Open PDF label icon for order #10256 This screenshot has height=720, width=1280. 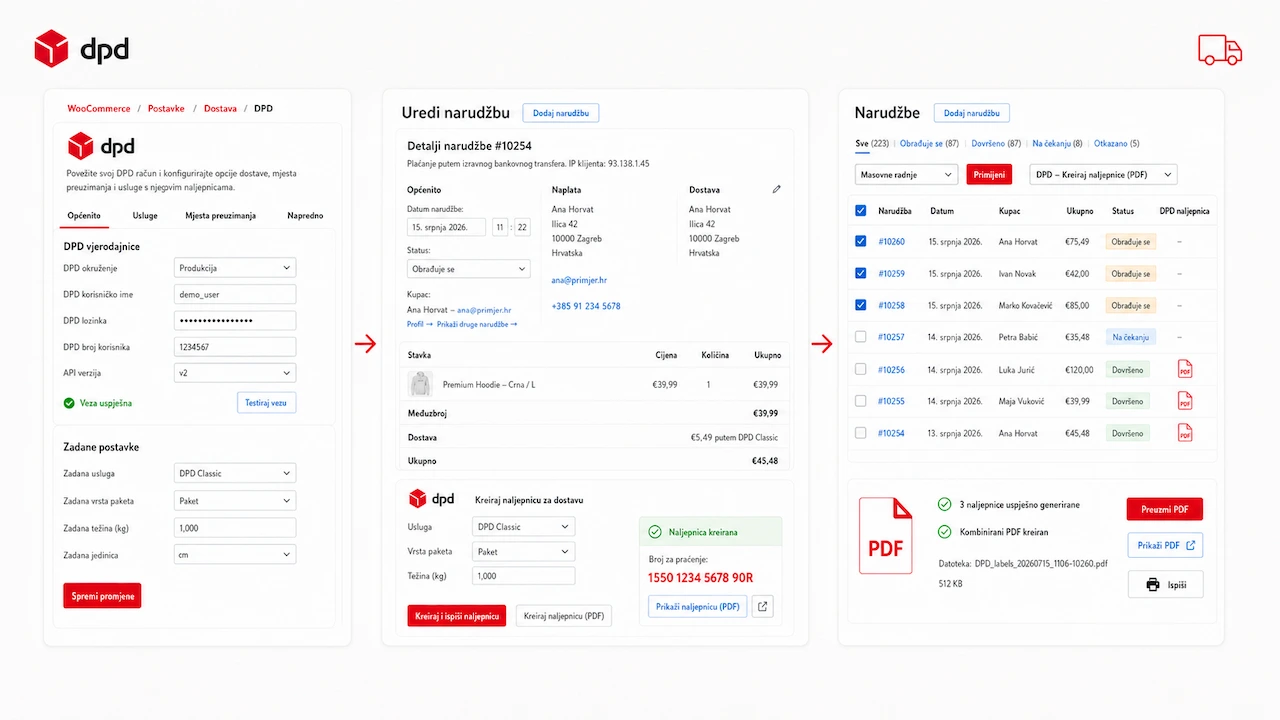(x=1185, y=369)
